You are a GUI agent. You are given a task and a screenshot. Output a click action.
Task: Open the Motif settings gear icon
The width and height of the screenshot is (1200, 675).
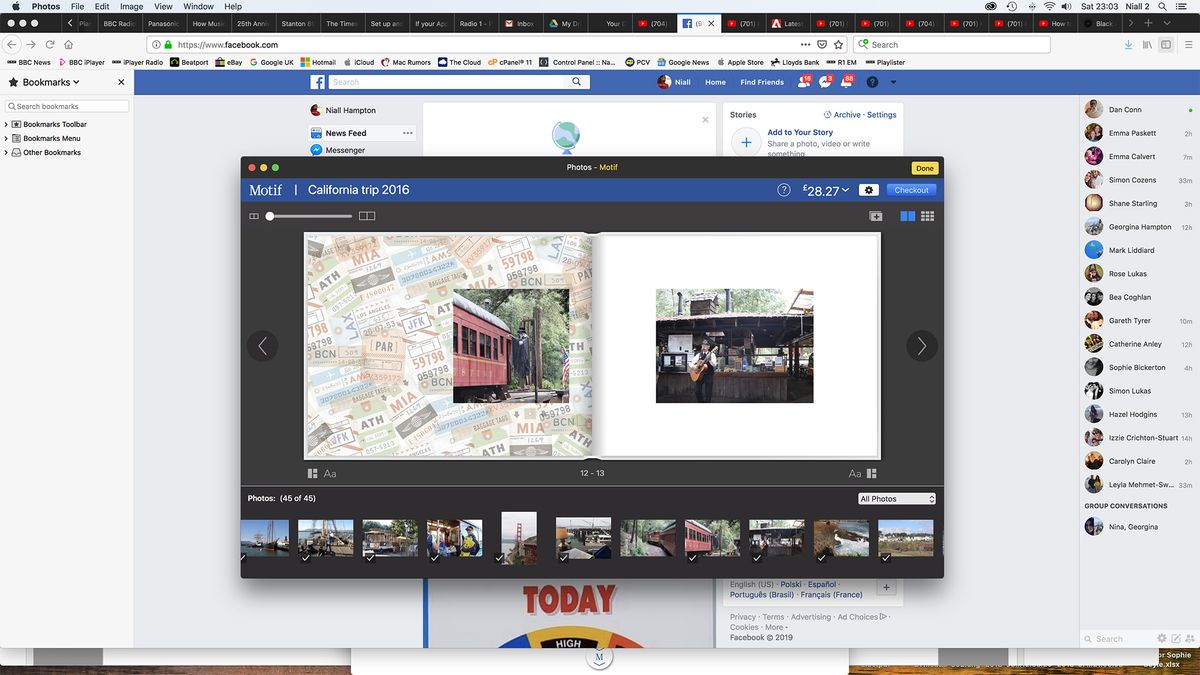point(868,188)
